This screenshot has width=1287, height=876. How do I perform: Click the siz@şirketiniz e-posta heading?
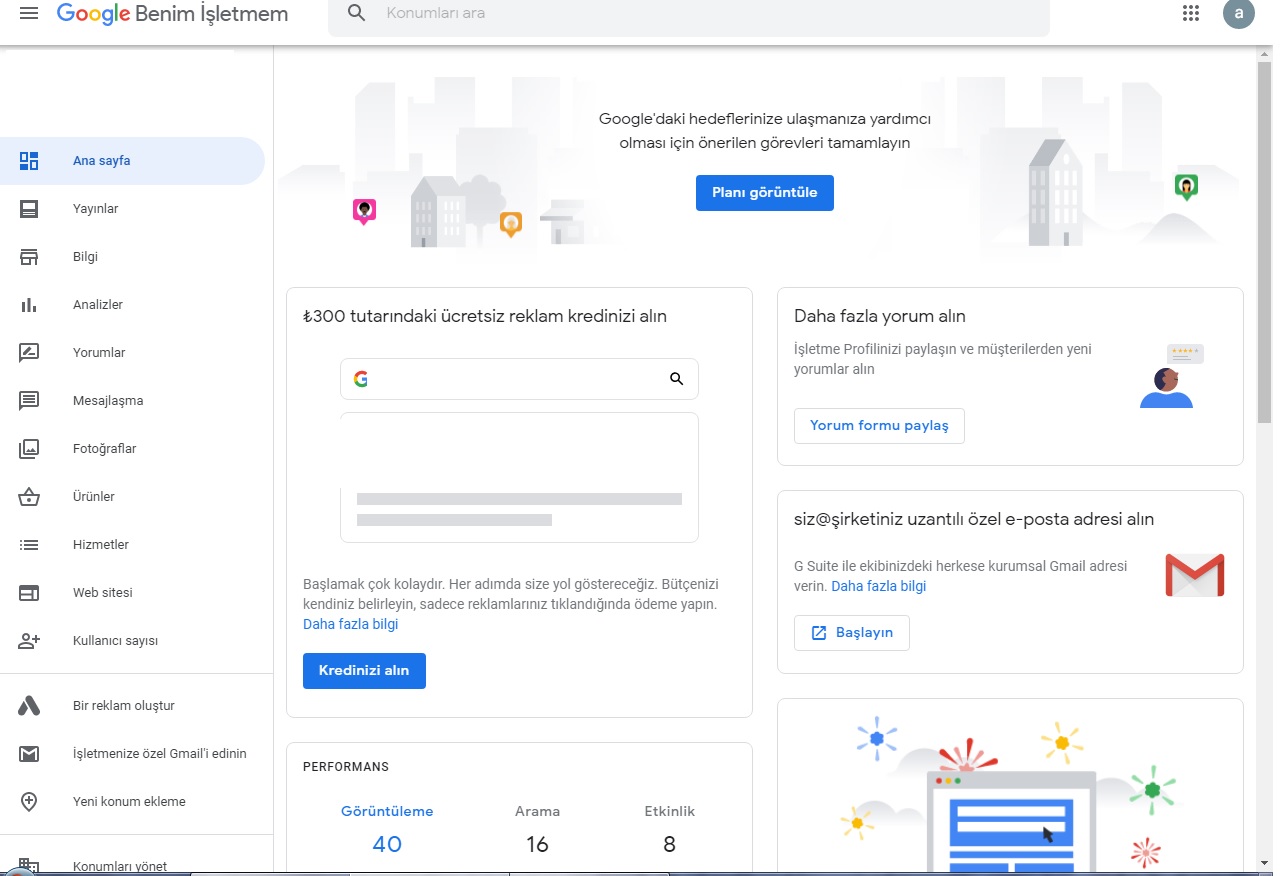974,520
